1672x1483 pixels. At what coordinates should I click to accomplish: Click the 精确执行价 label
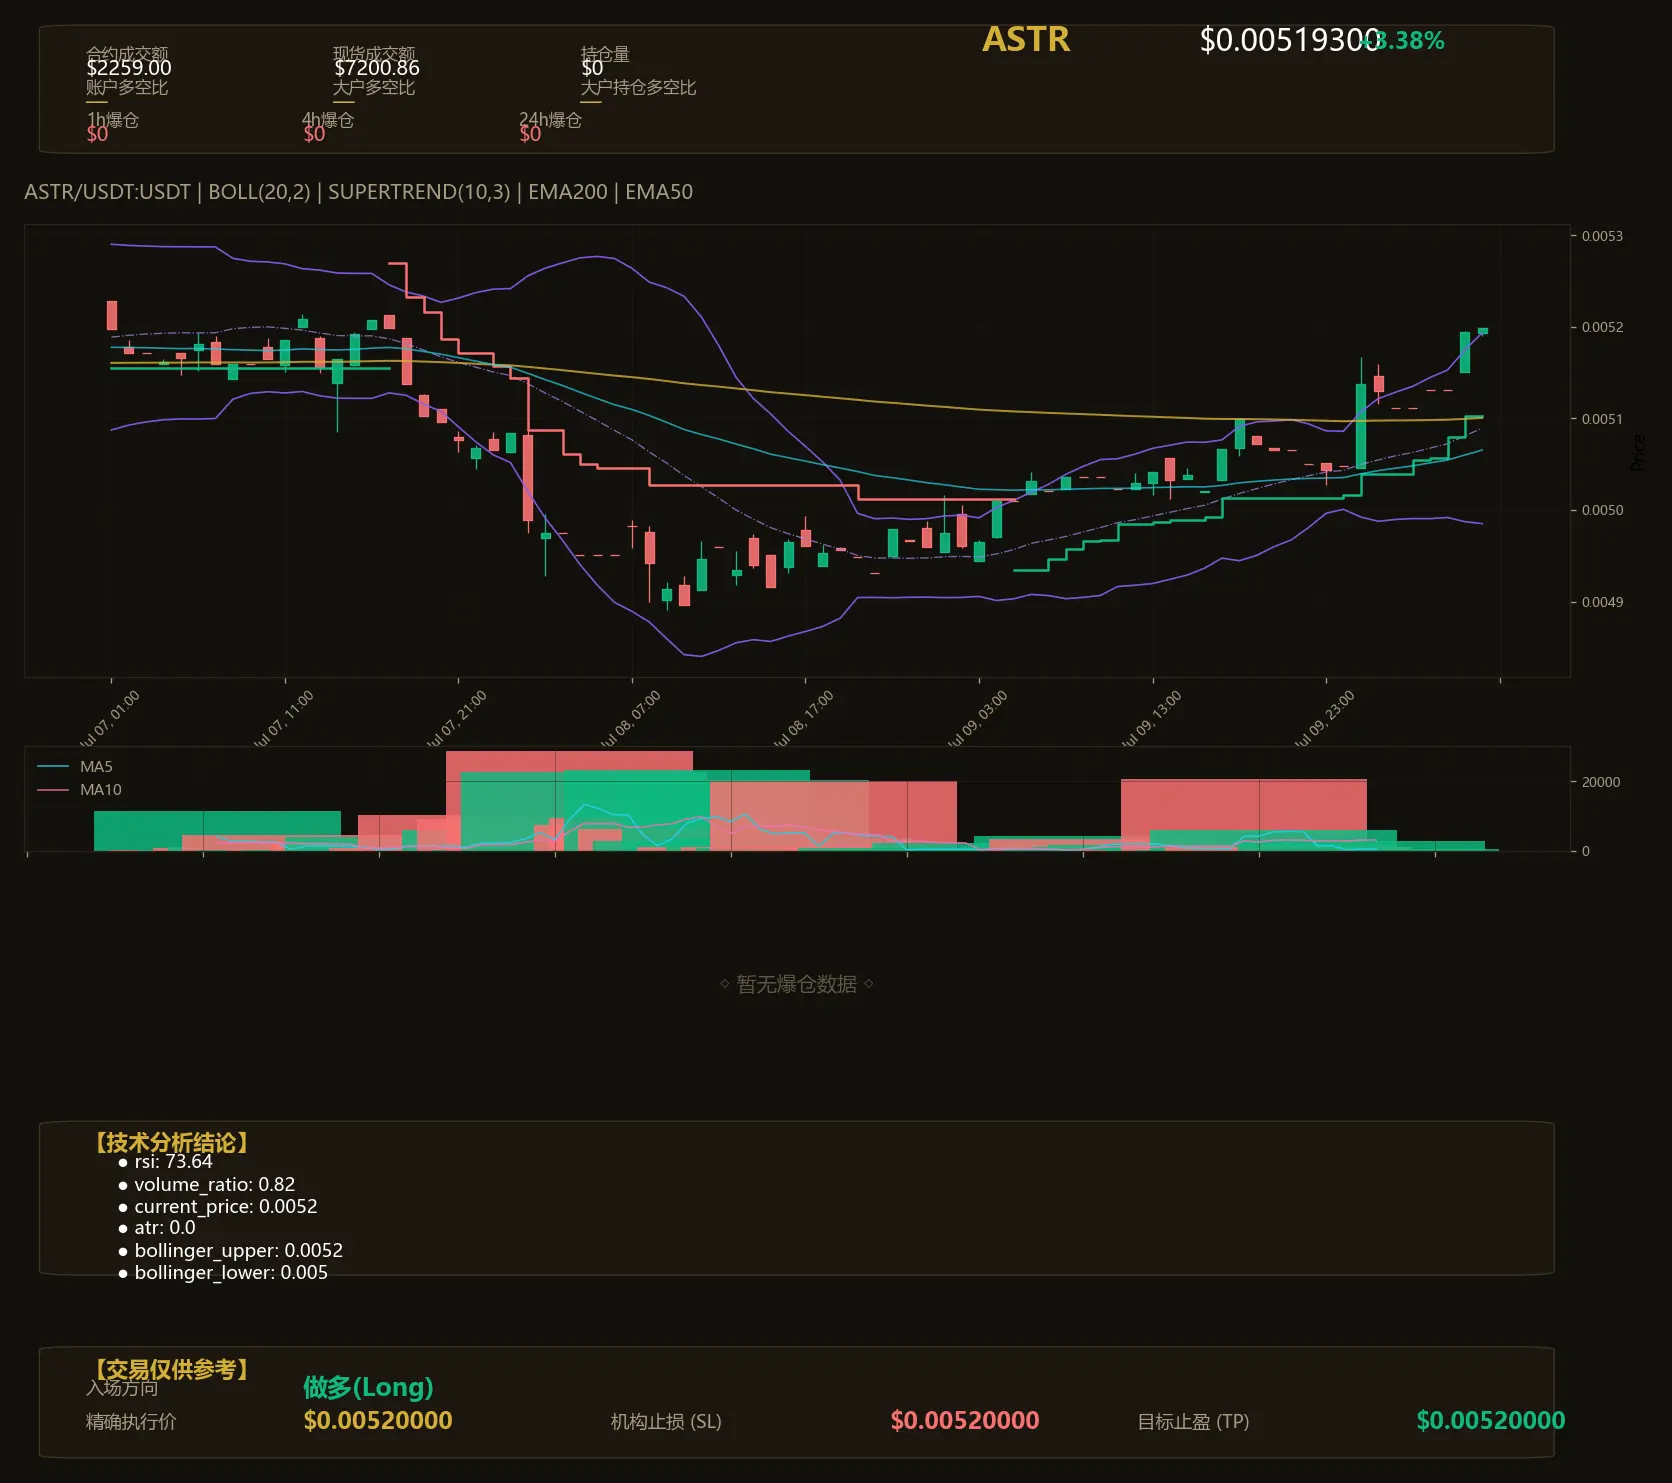pyautogui.click(x=131, y=1422)
